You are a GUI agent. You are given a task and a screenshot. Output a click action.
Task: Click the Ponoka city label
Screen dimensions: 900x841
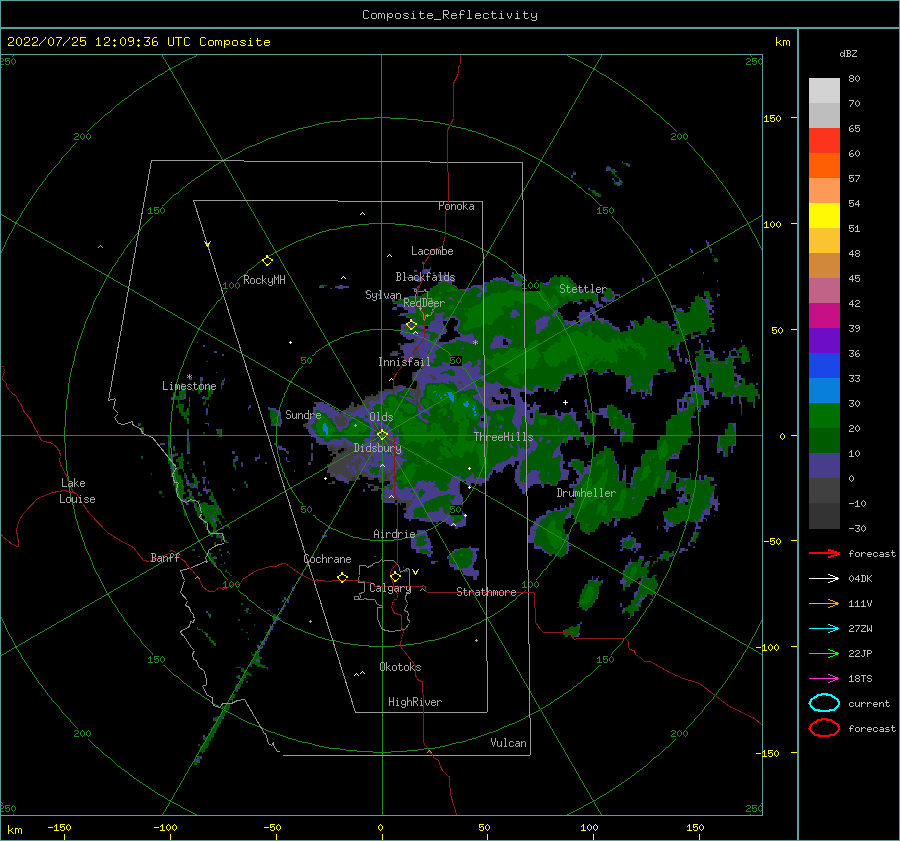point(456,206)
